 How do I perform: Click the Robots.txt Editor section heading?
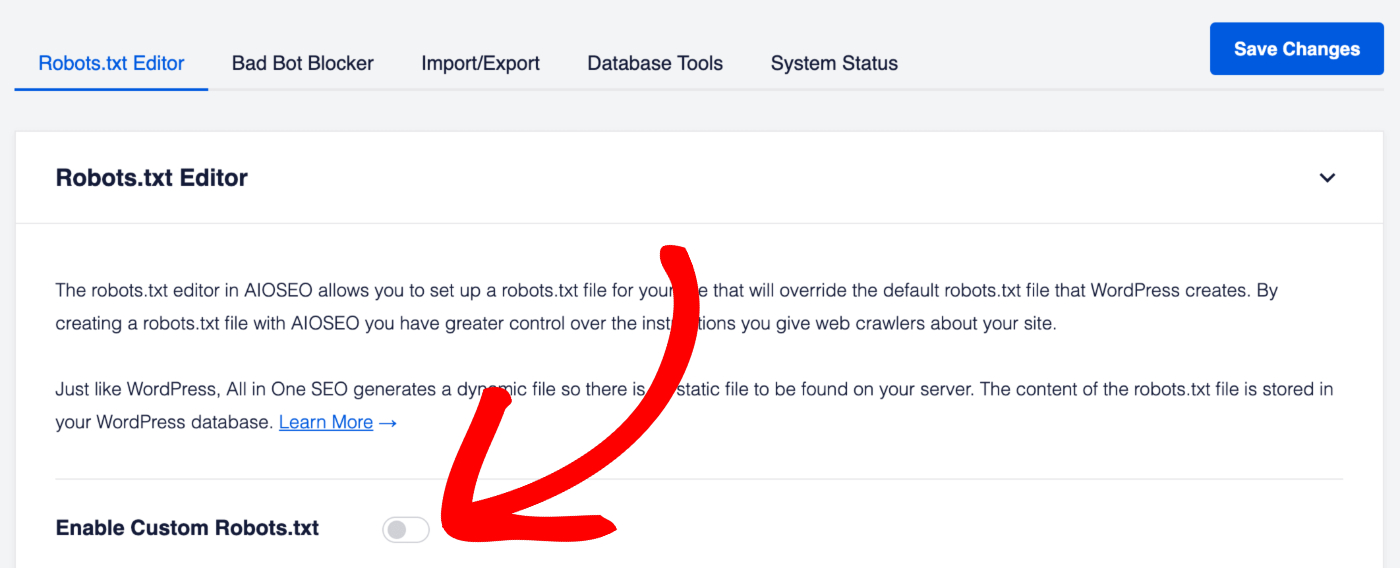point(152,178)
